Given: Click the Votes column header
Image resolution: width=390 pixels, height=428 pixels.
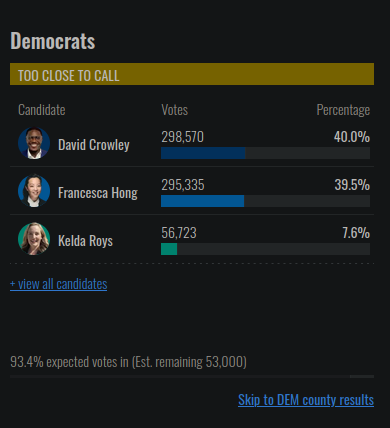Looking at the screenshot, I should coord(175,110).
